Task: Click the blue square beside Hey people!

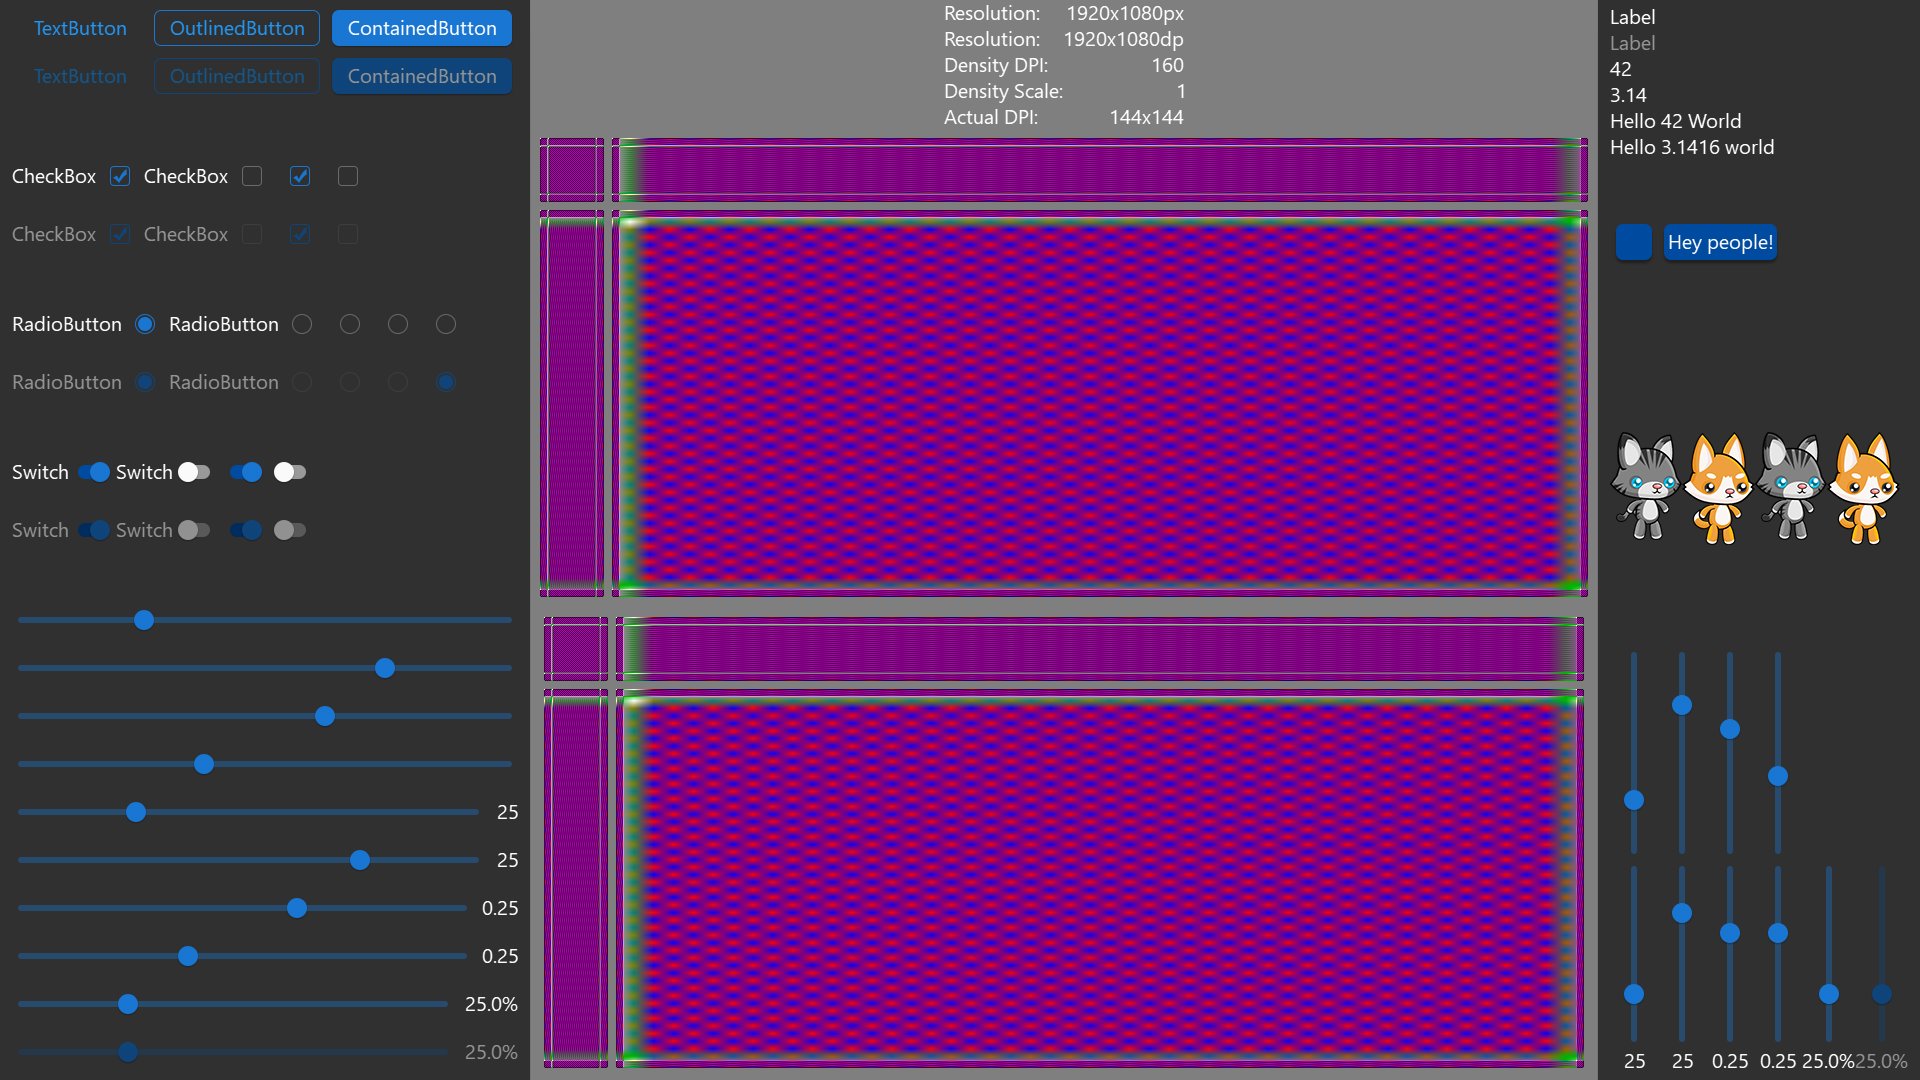Action: pyautogui.click(x=1633, y=242)
